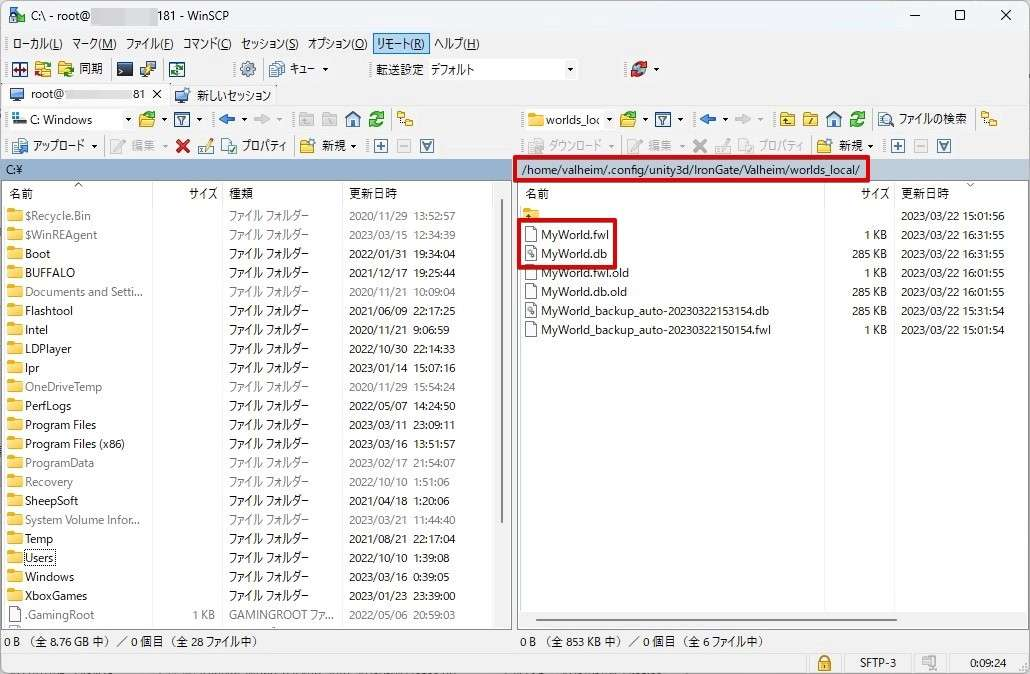Screen dimensions: 1030x674
Task: Open the C: Windows drive dropdown
Action: coord(72,120)
